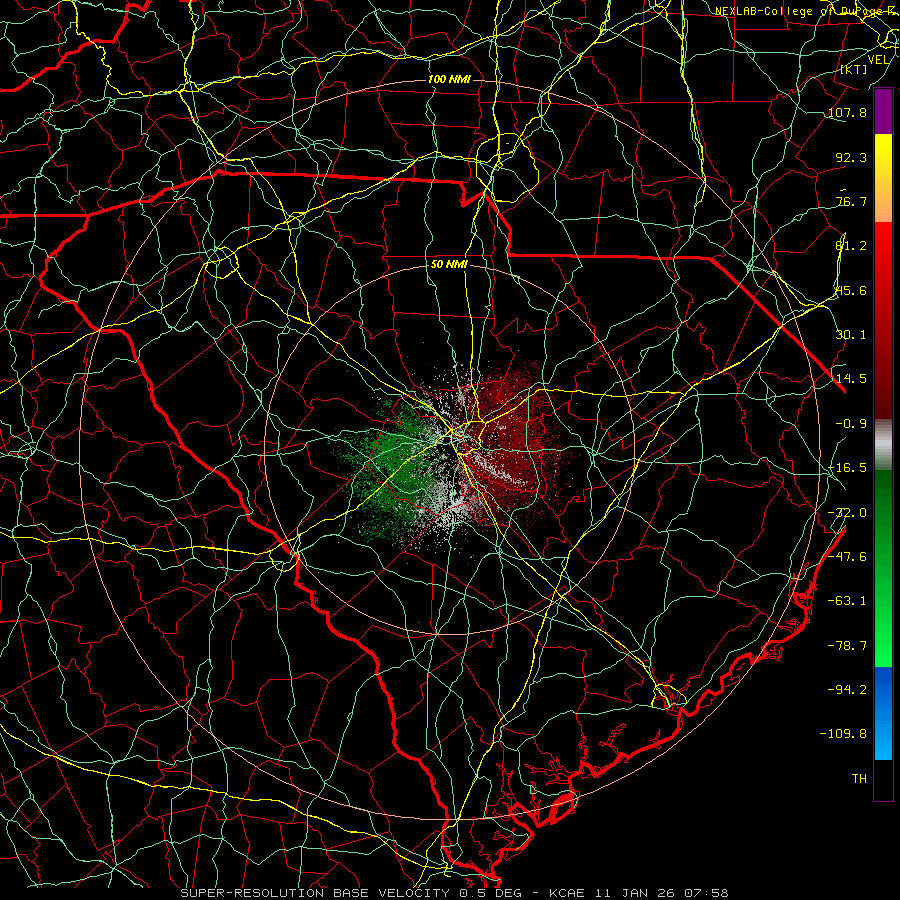Click the Super-Resolution Base Velocity caption
Screen dimensions: 900x900
click(x=455, y=893)
